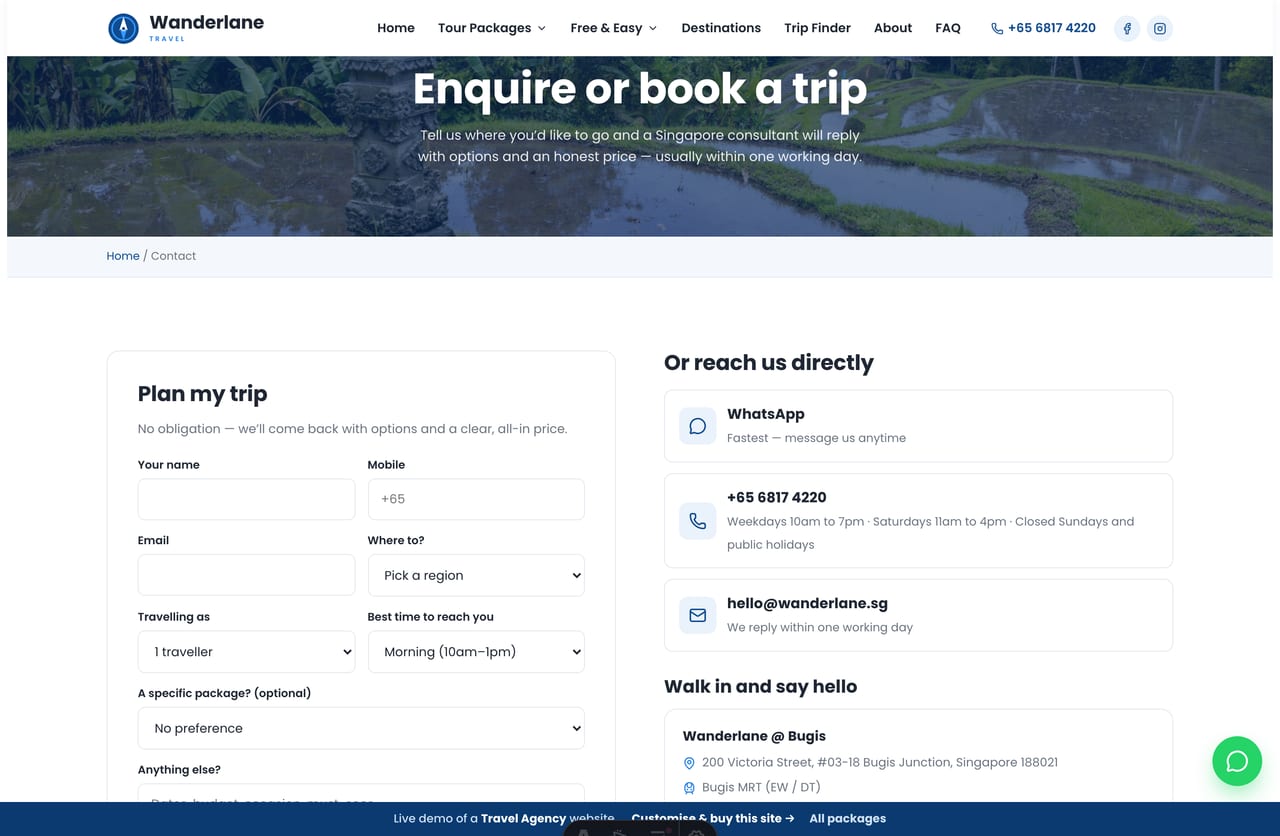
Task: Click the Enquire or book a trip headline
Action: pos(640,88)
